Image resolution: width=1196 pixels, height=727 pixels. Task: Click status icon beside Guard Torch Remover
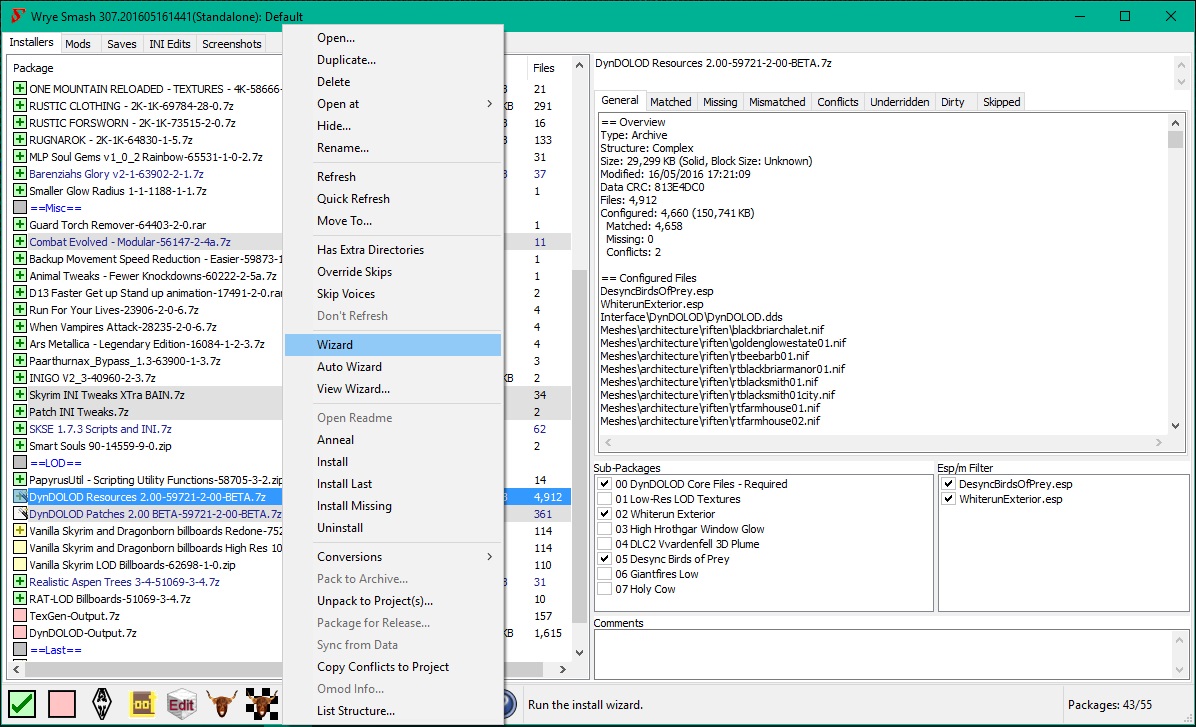pyautogui.click(x=20, y=224)
